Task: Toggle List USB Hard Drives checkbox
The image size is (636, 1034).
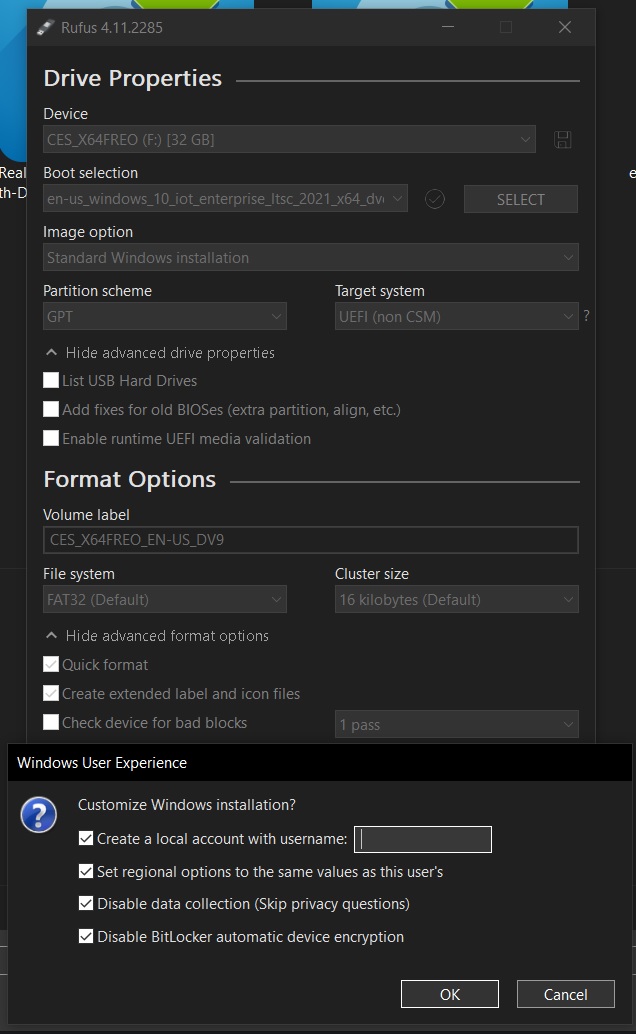Action: click(51, 380)
